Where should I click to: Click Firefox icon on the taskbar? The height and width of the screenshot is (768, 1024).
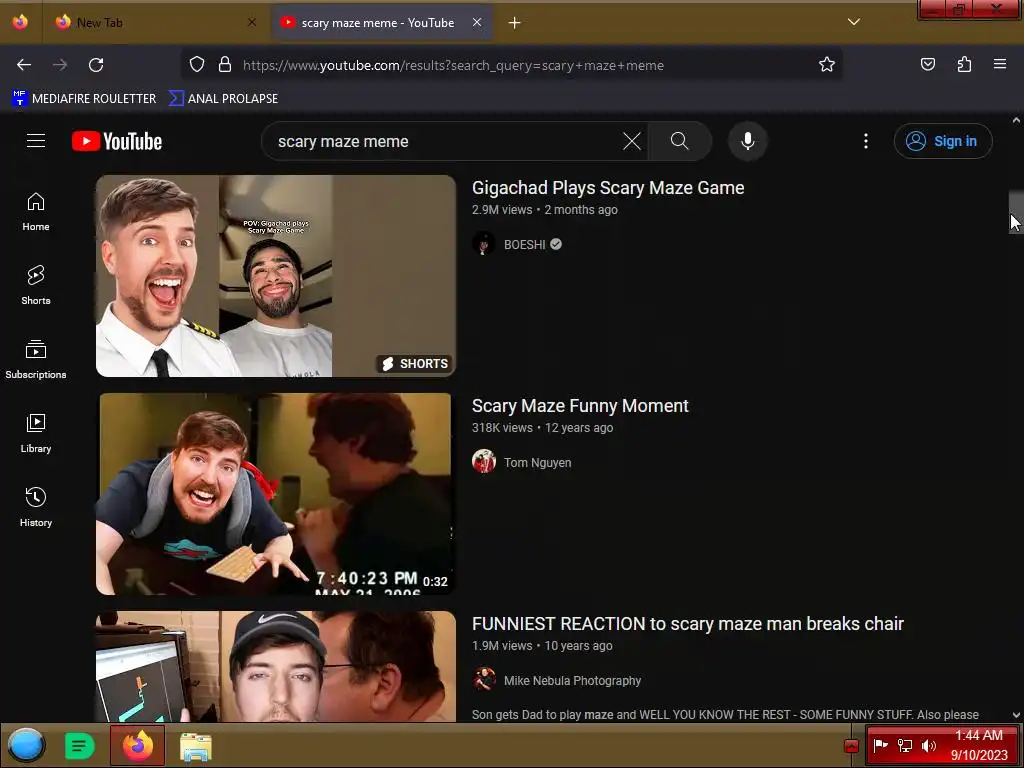pos(137,745)
